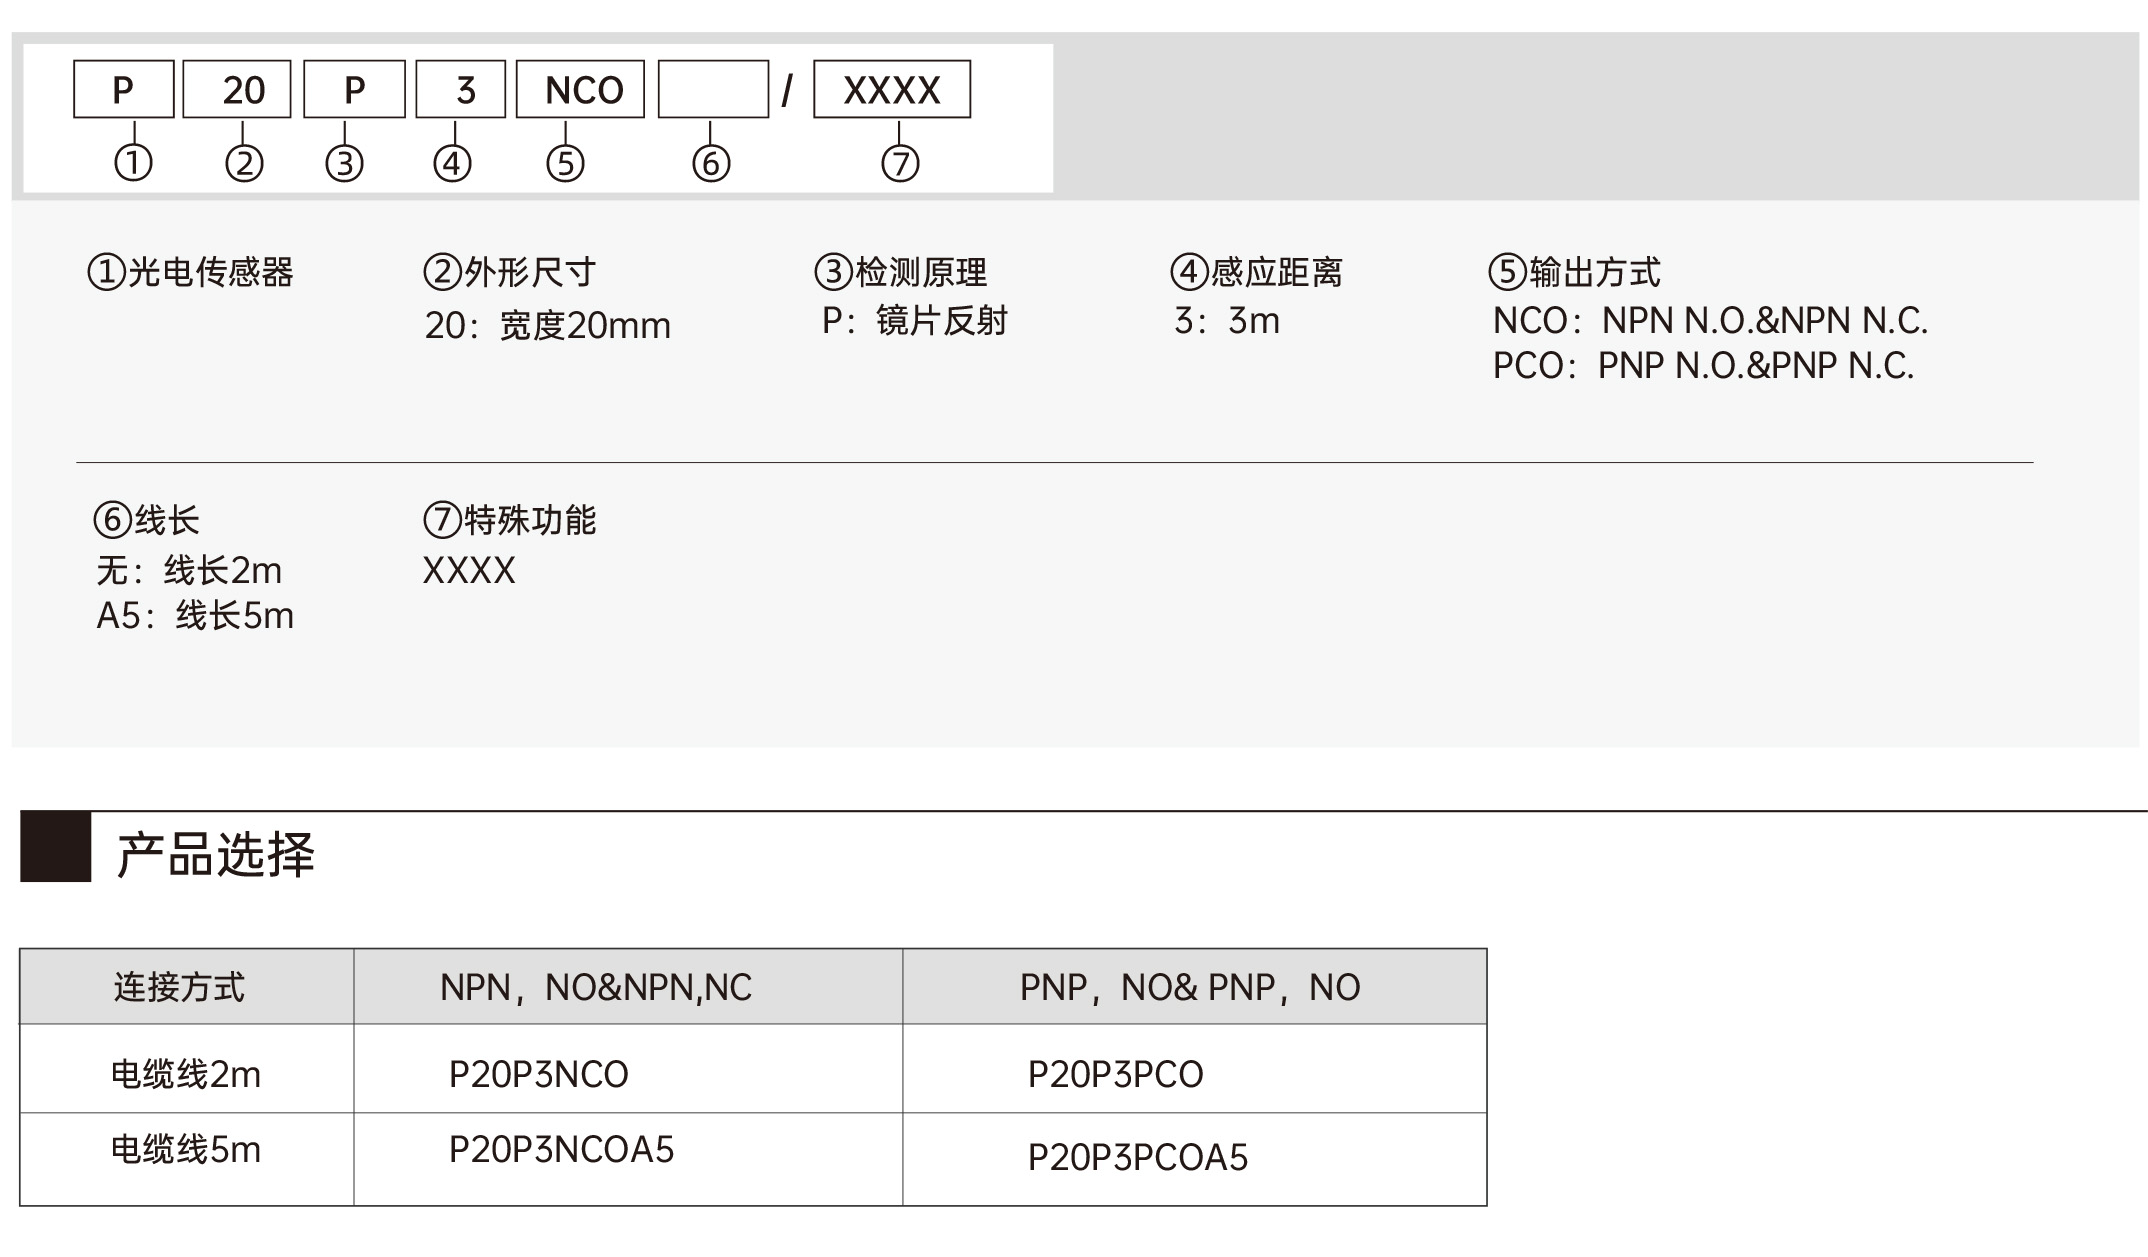Click the ⑤输出方式 heading

point(1575,272)
